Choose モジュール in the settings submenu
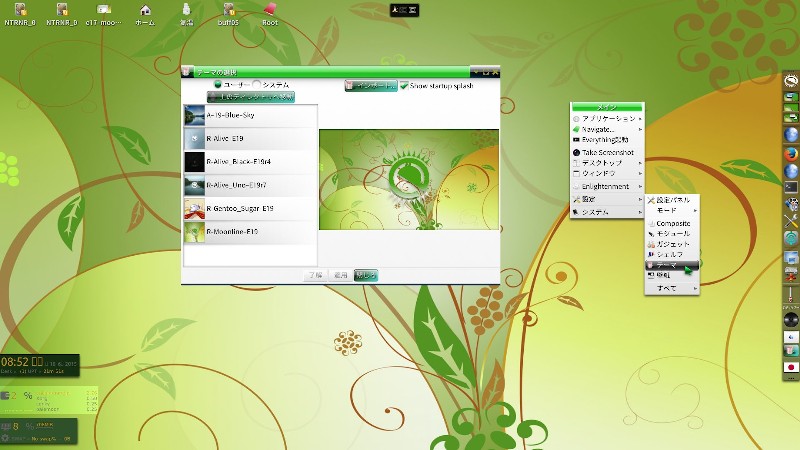Viewport: 800px width, 450px height. coord(672,234)
